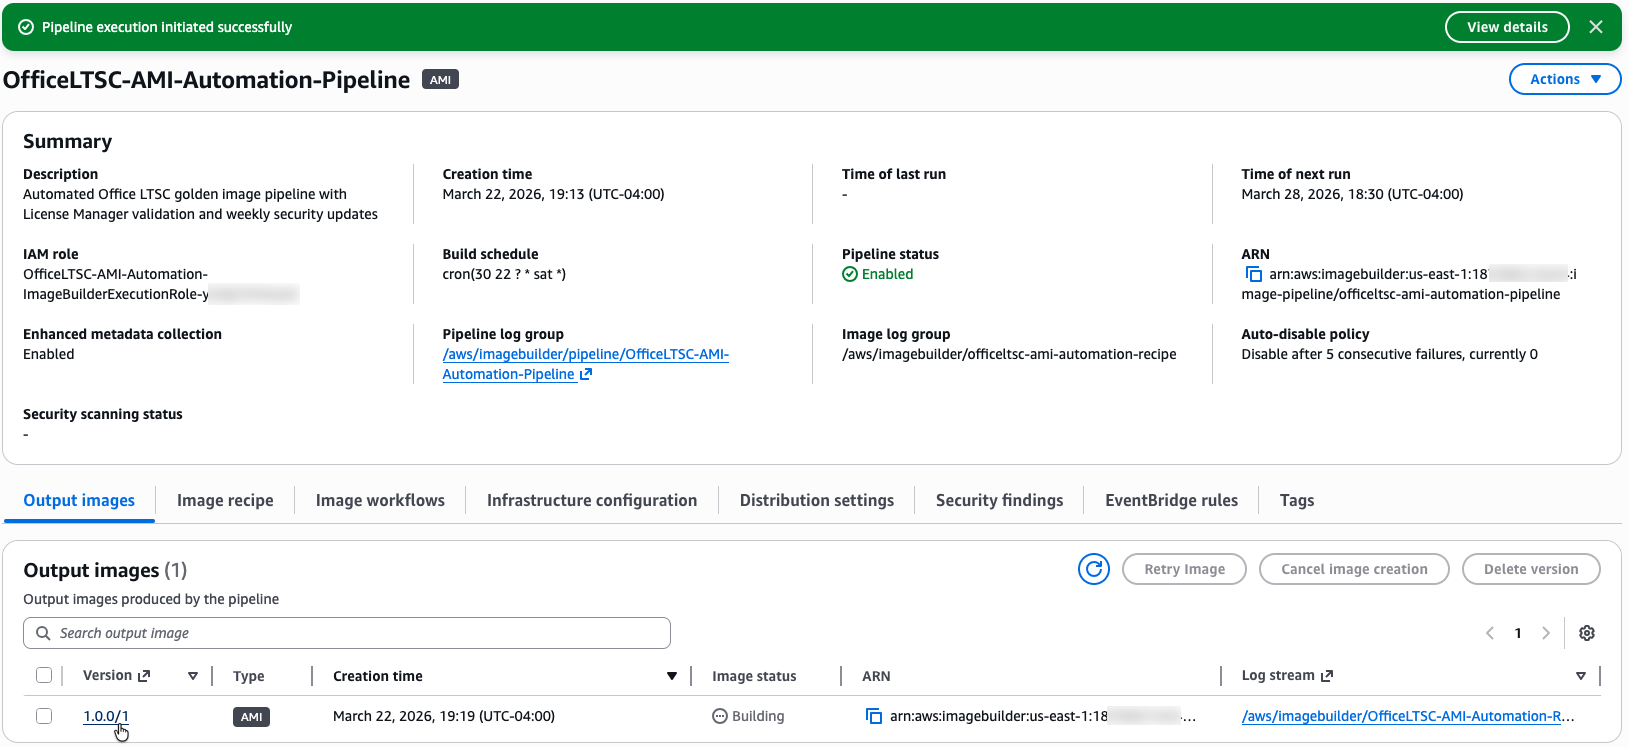The width and height of the screenshot is (1629, 747).
Task: Click the AMI type badge in table row
Action: pyautogui.click(x=251, y=717)
